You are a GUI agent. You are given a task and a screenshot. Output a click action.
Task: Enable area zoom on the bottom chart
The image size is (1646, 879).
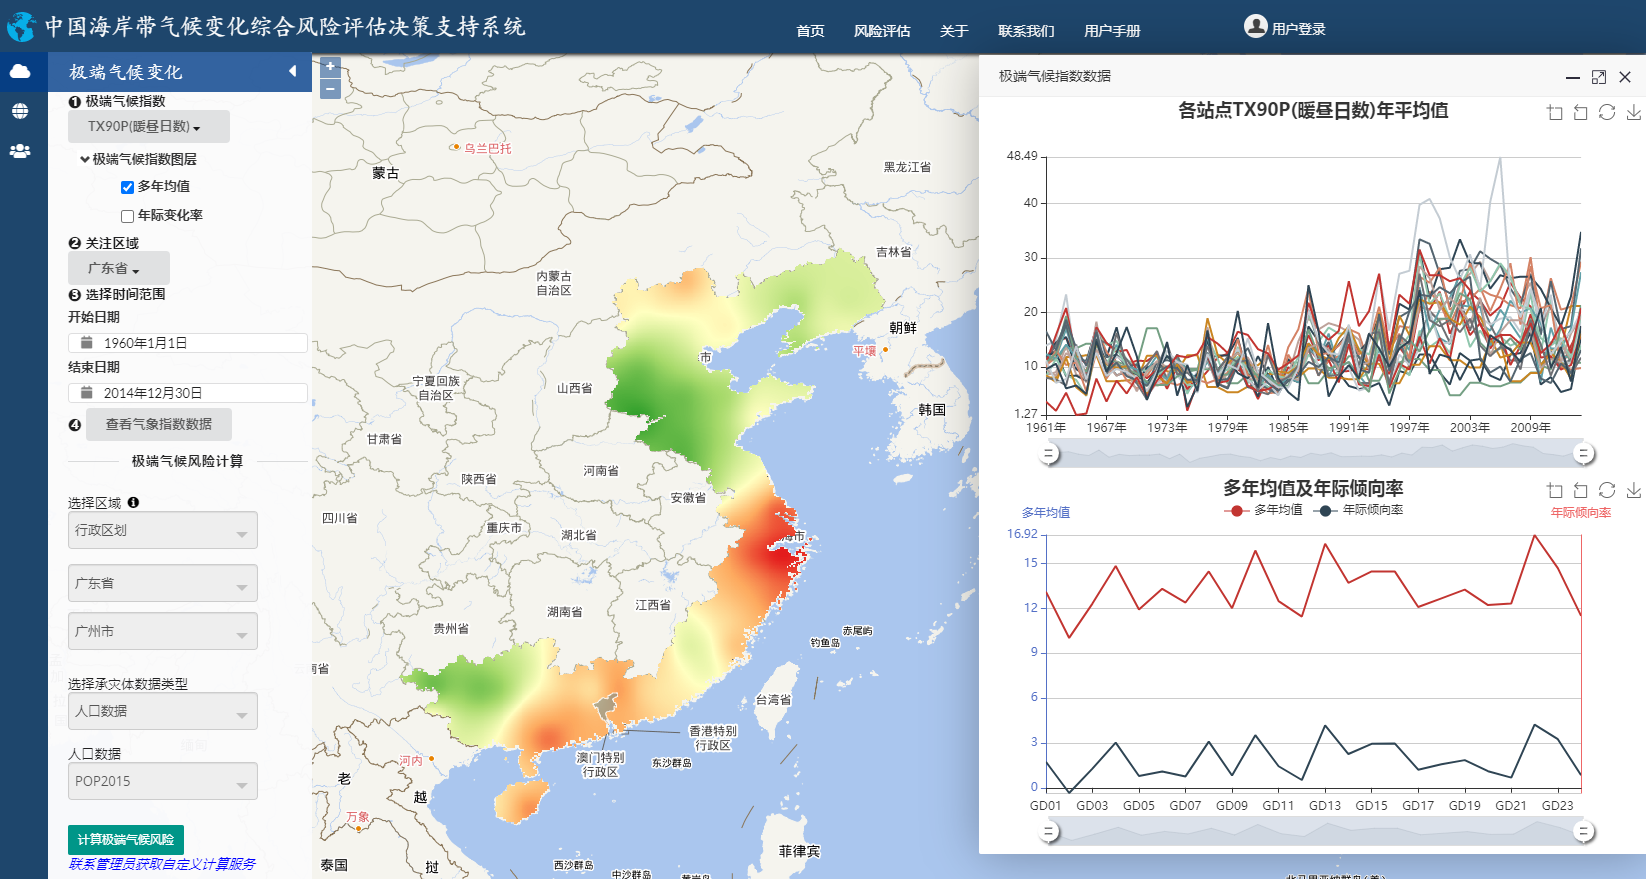(1555, 490)
